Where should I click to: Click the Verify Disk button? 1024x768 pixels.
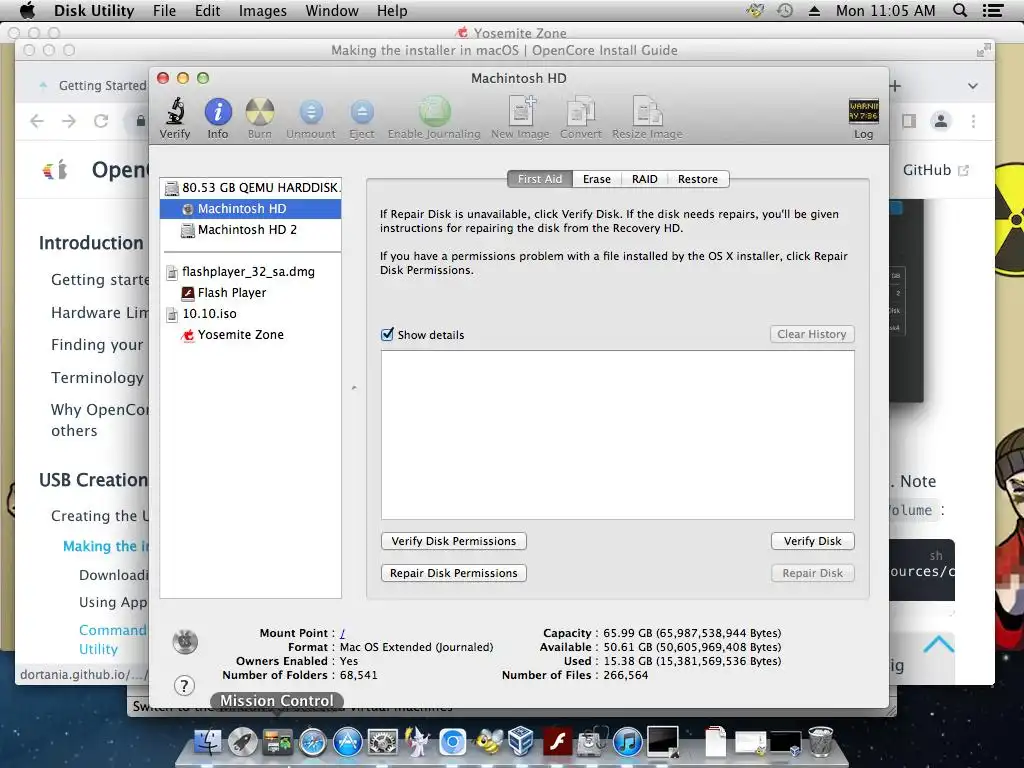pyautogui.click(x=812, y=541)
